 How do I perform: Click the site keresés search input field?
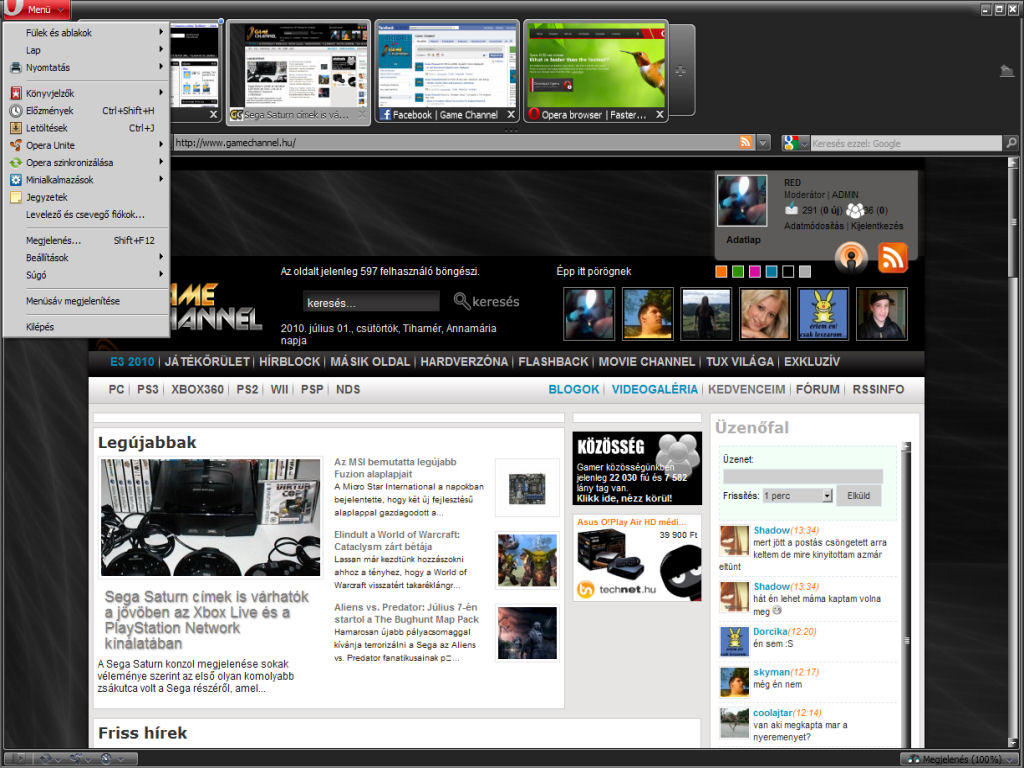click(371, 302)
